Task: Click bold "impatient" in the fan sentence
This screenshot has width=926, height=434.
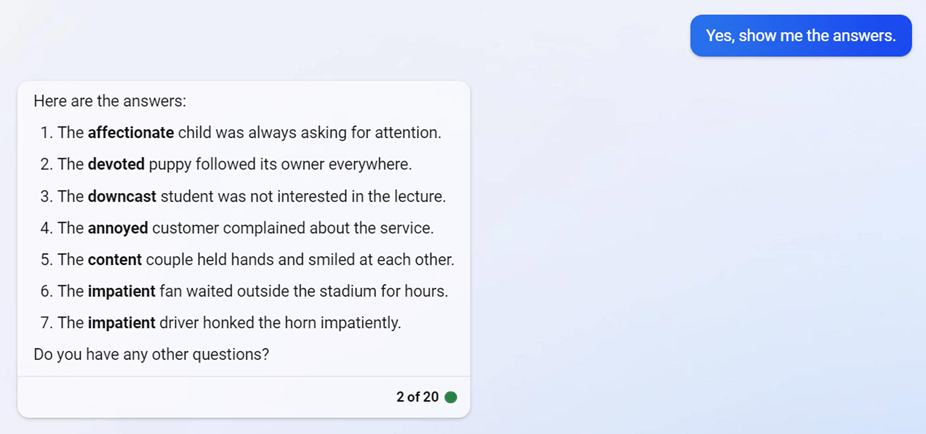Action: coord(122,291)
